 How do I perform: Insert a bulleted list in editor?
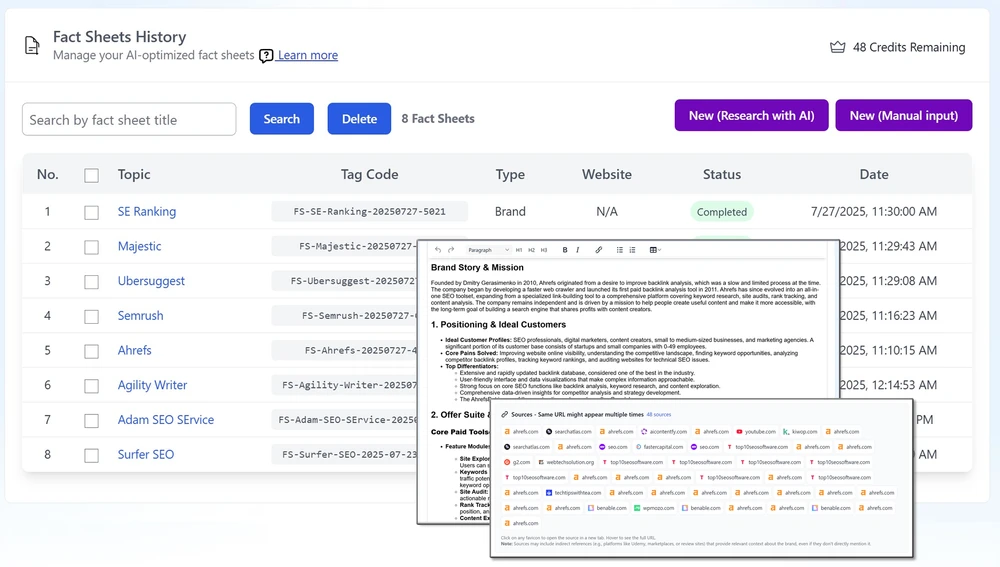[x=619, y=250]
